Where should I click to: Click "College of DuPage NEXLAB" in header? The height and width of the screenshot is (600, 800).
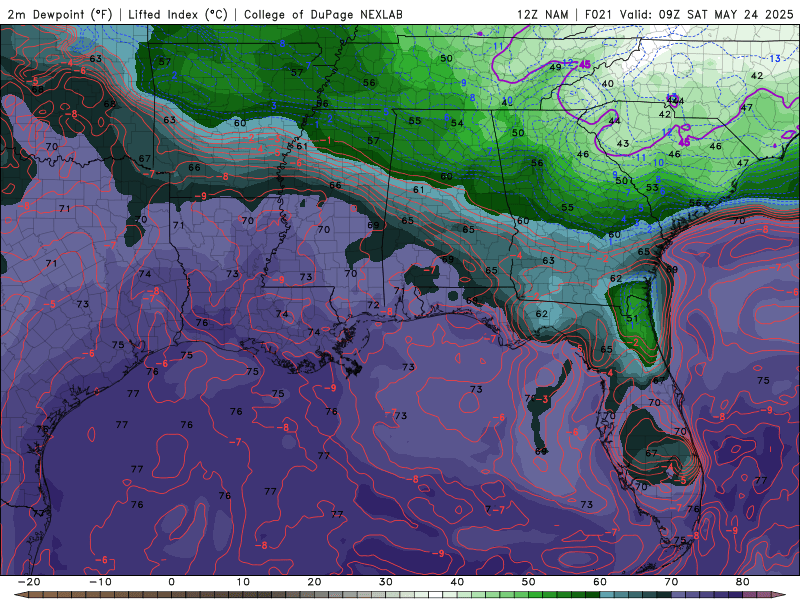[x=323, y=14]
